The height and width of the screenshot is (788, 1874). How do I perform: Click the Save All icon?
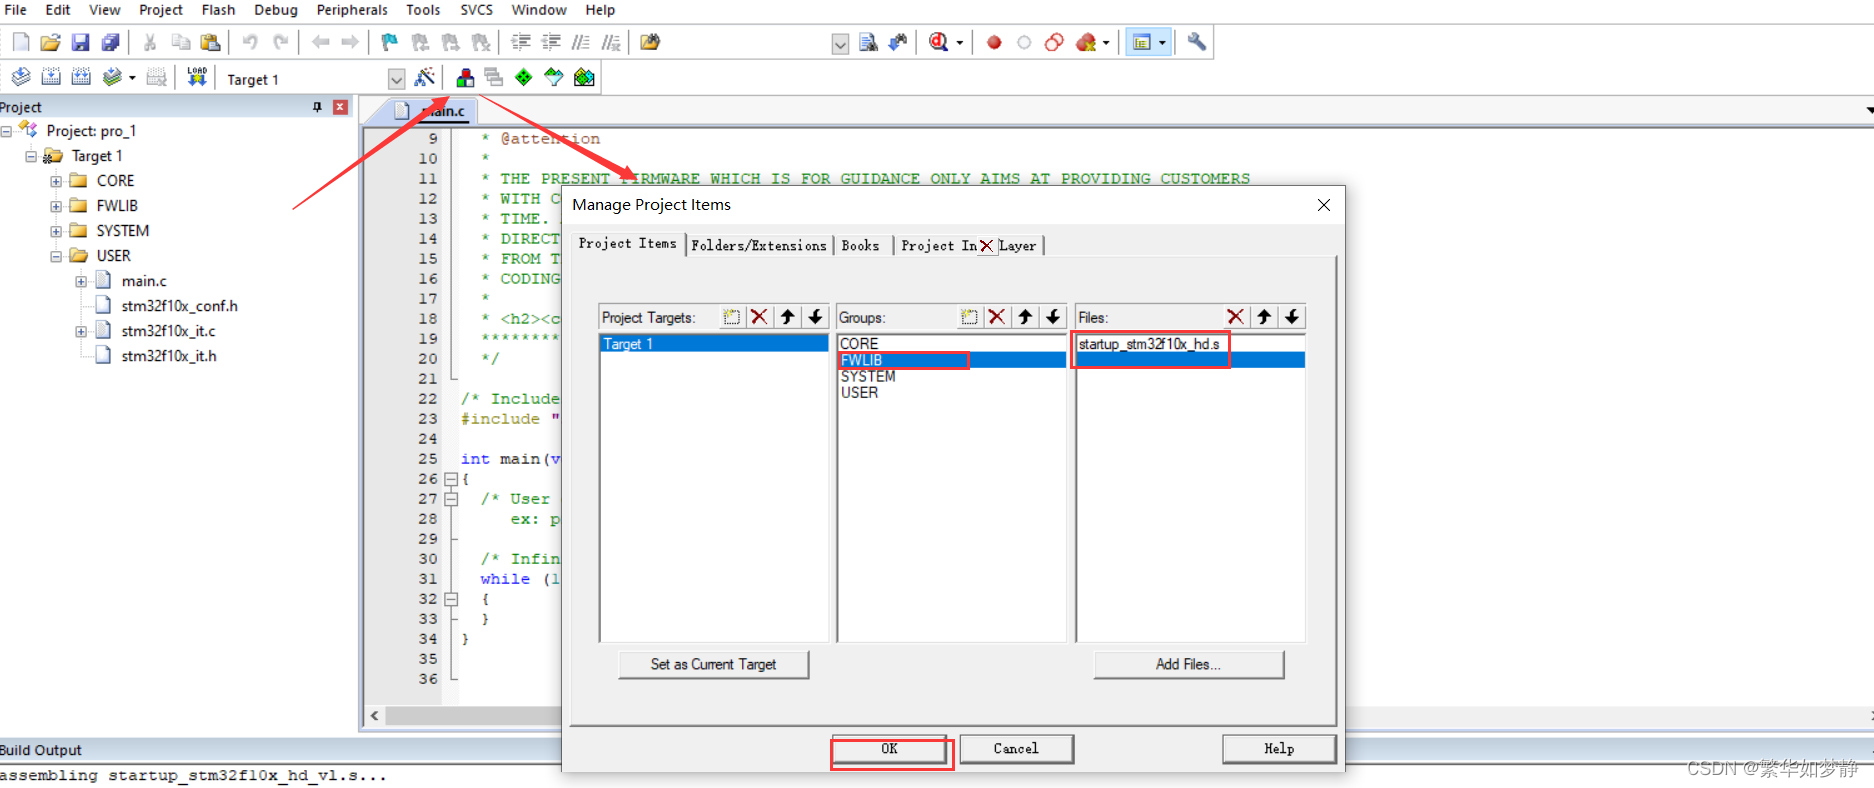click(110, 42)
